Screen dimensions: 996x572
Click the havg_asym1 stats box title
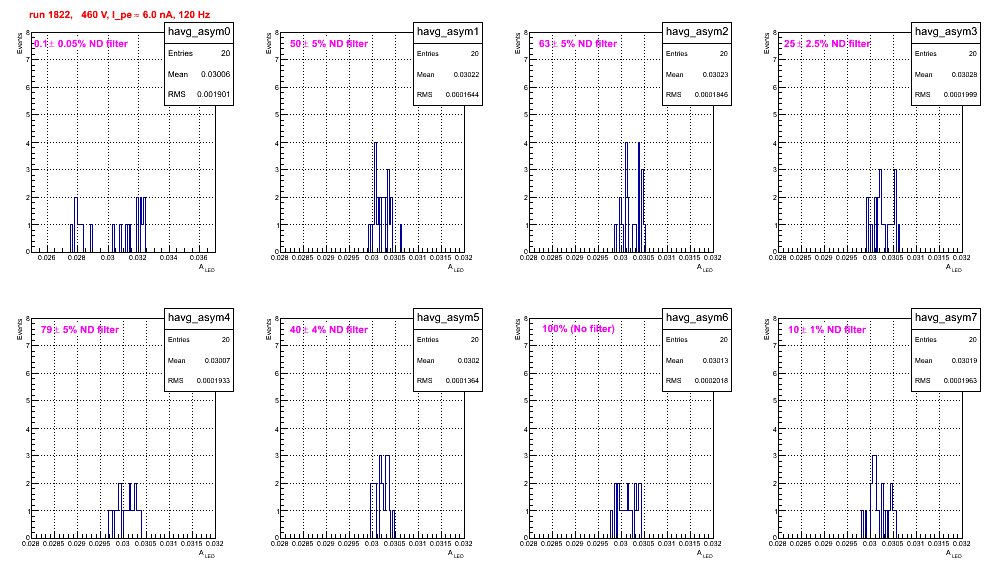[x=448, y=32]
